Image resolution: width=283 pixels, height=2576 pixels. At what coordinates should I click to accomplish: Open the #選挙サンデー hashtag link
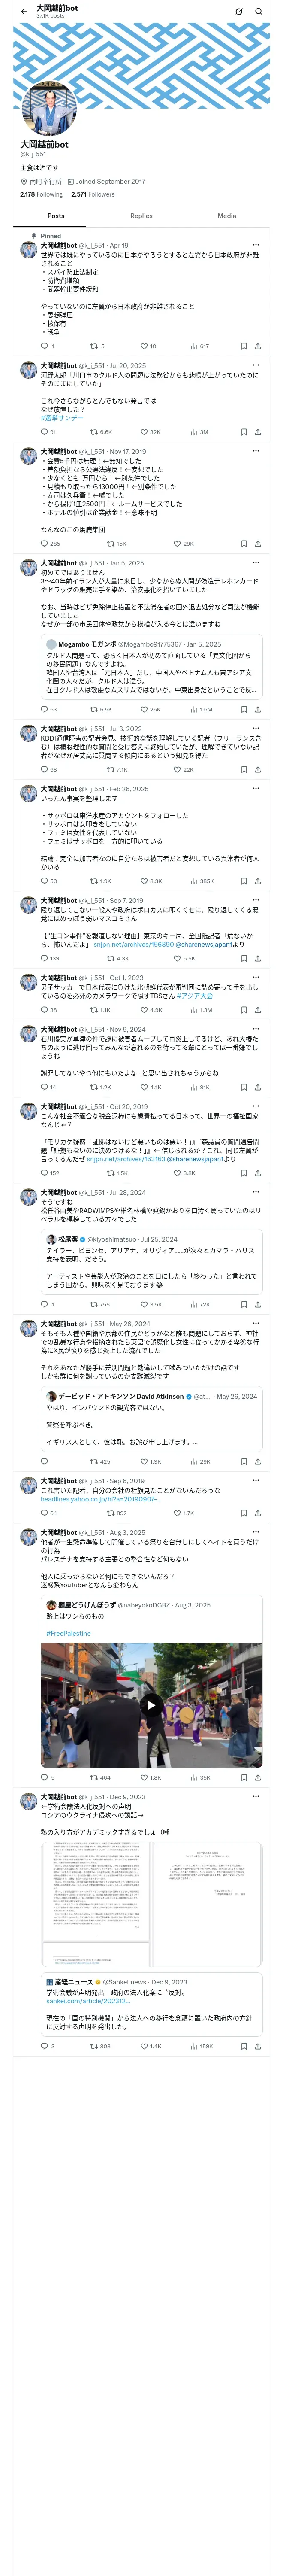62,418
